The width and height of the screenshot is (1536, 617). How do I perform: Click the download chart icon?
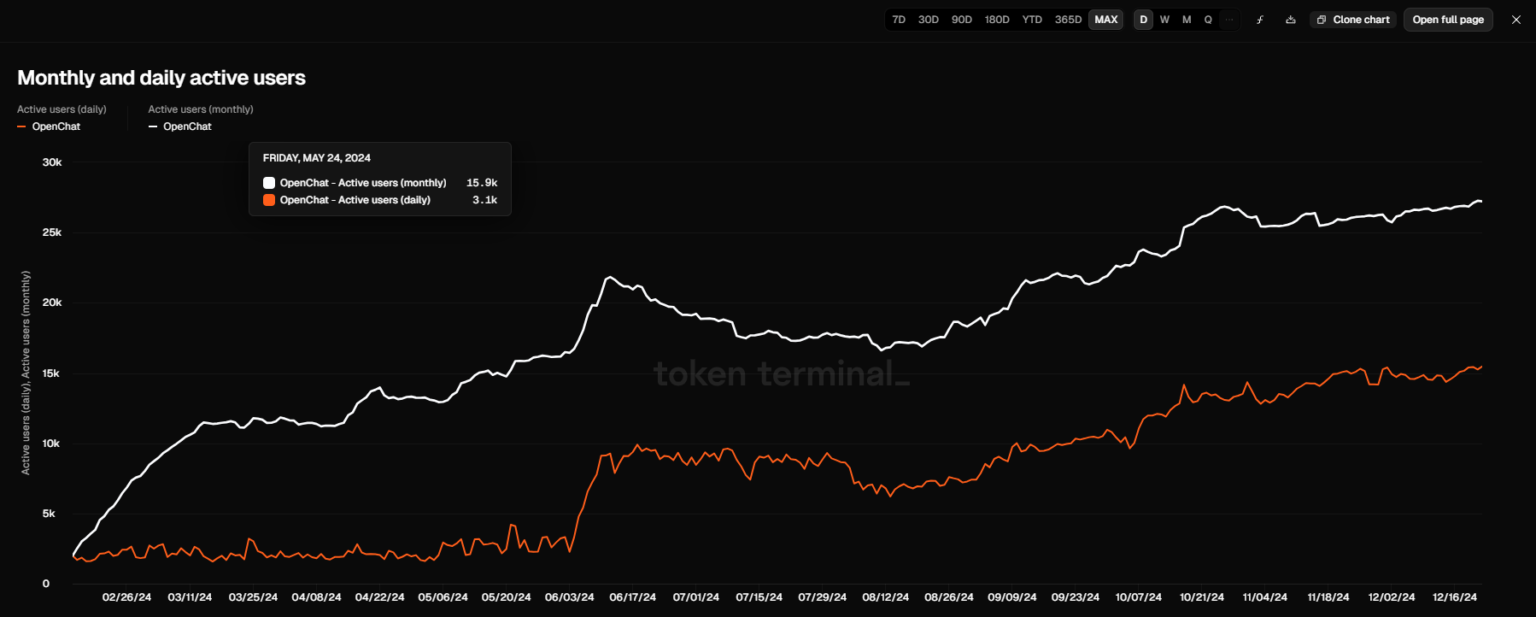click(x=1291, y=20)
